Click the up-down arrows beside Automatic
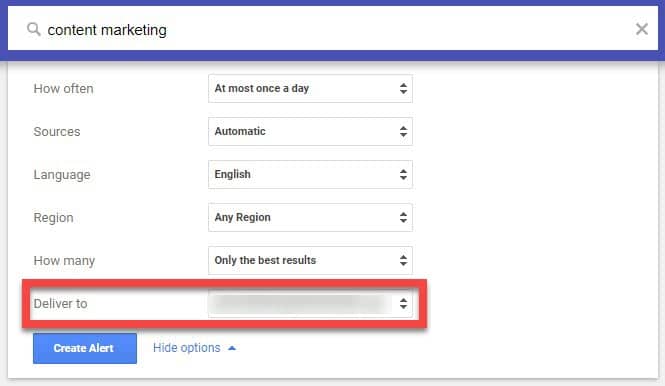 (403, 131)
